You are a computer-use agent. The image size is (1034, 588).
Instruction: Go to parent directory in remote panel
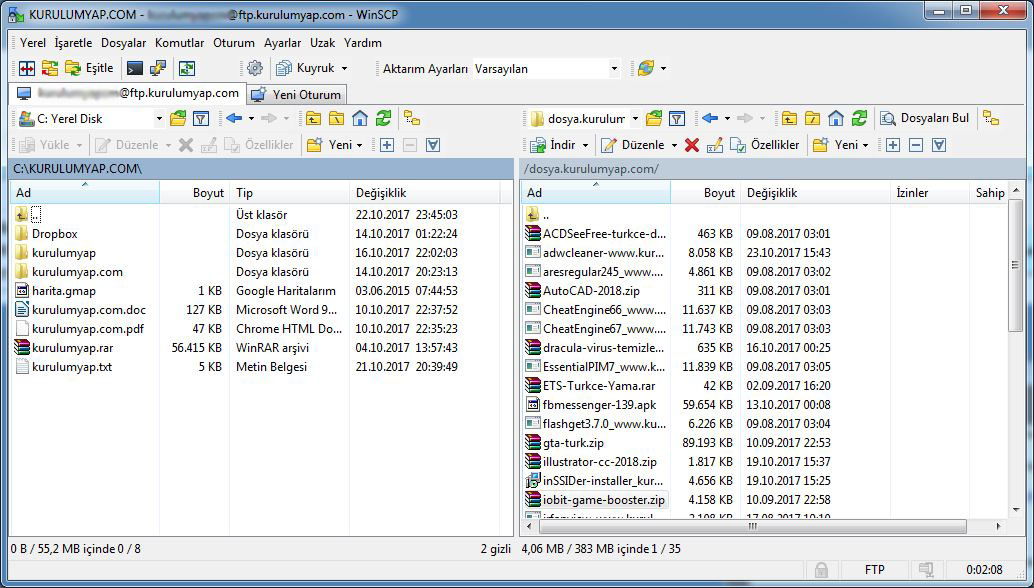click(789, 119)
